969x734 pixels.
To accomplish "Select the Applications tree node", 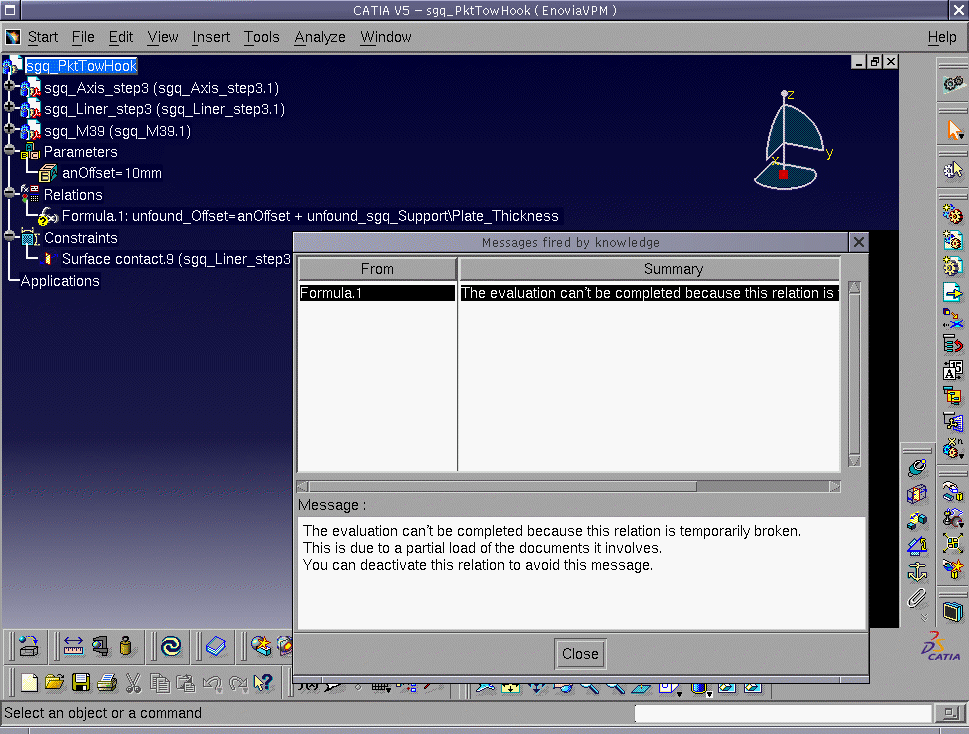I will [60, 281].
